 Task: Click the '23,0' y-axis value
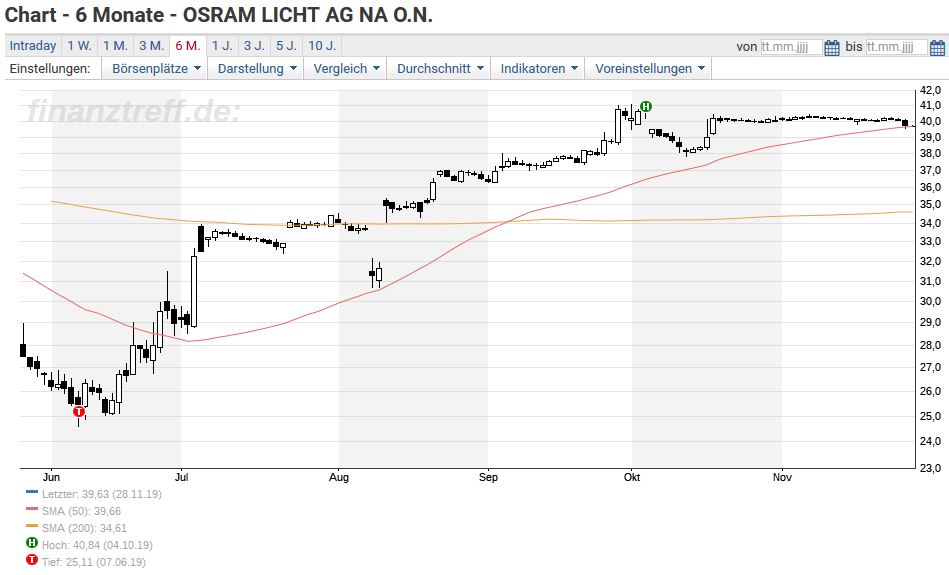point(930,468)
